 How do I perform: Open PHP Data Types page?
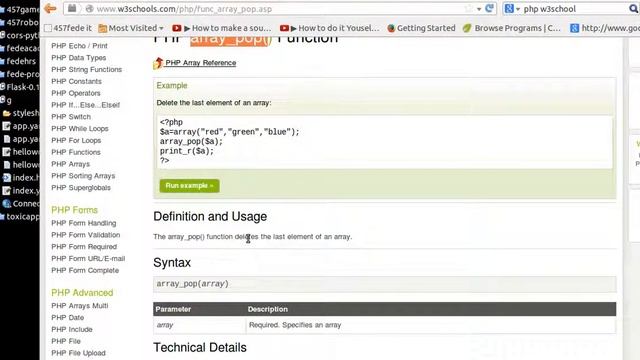[79, 58]
